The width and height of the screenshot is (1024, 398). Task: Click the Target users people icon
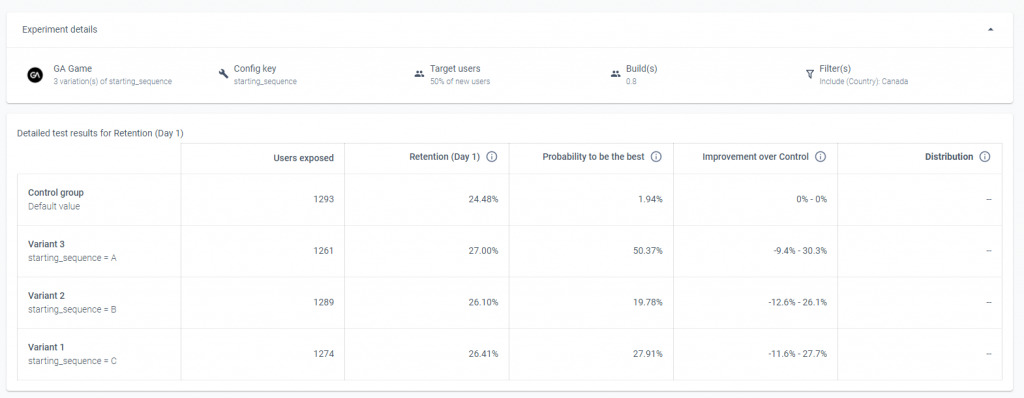coord(419,75)
